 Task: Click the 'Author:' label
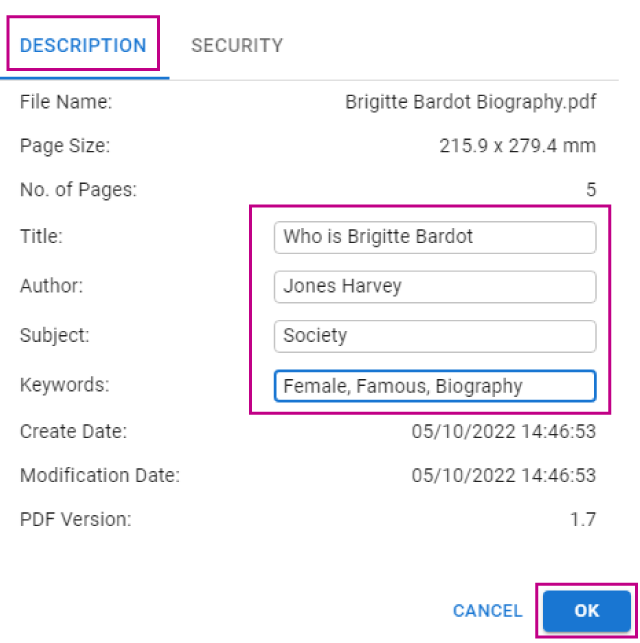click(51, 286)
